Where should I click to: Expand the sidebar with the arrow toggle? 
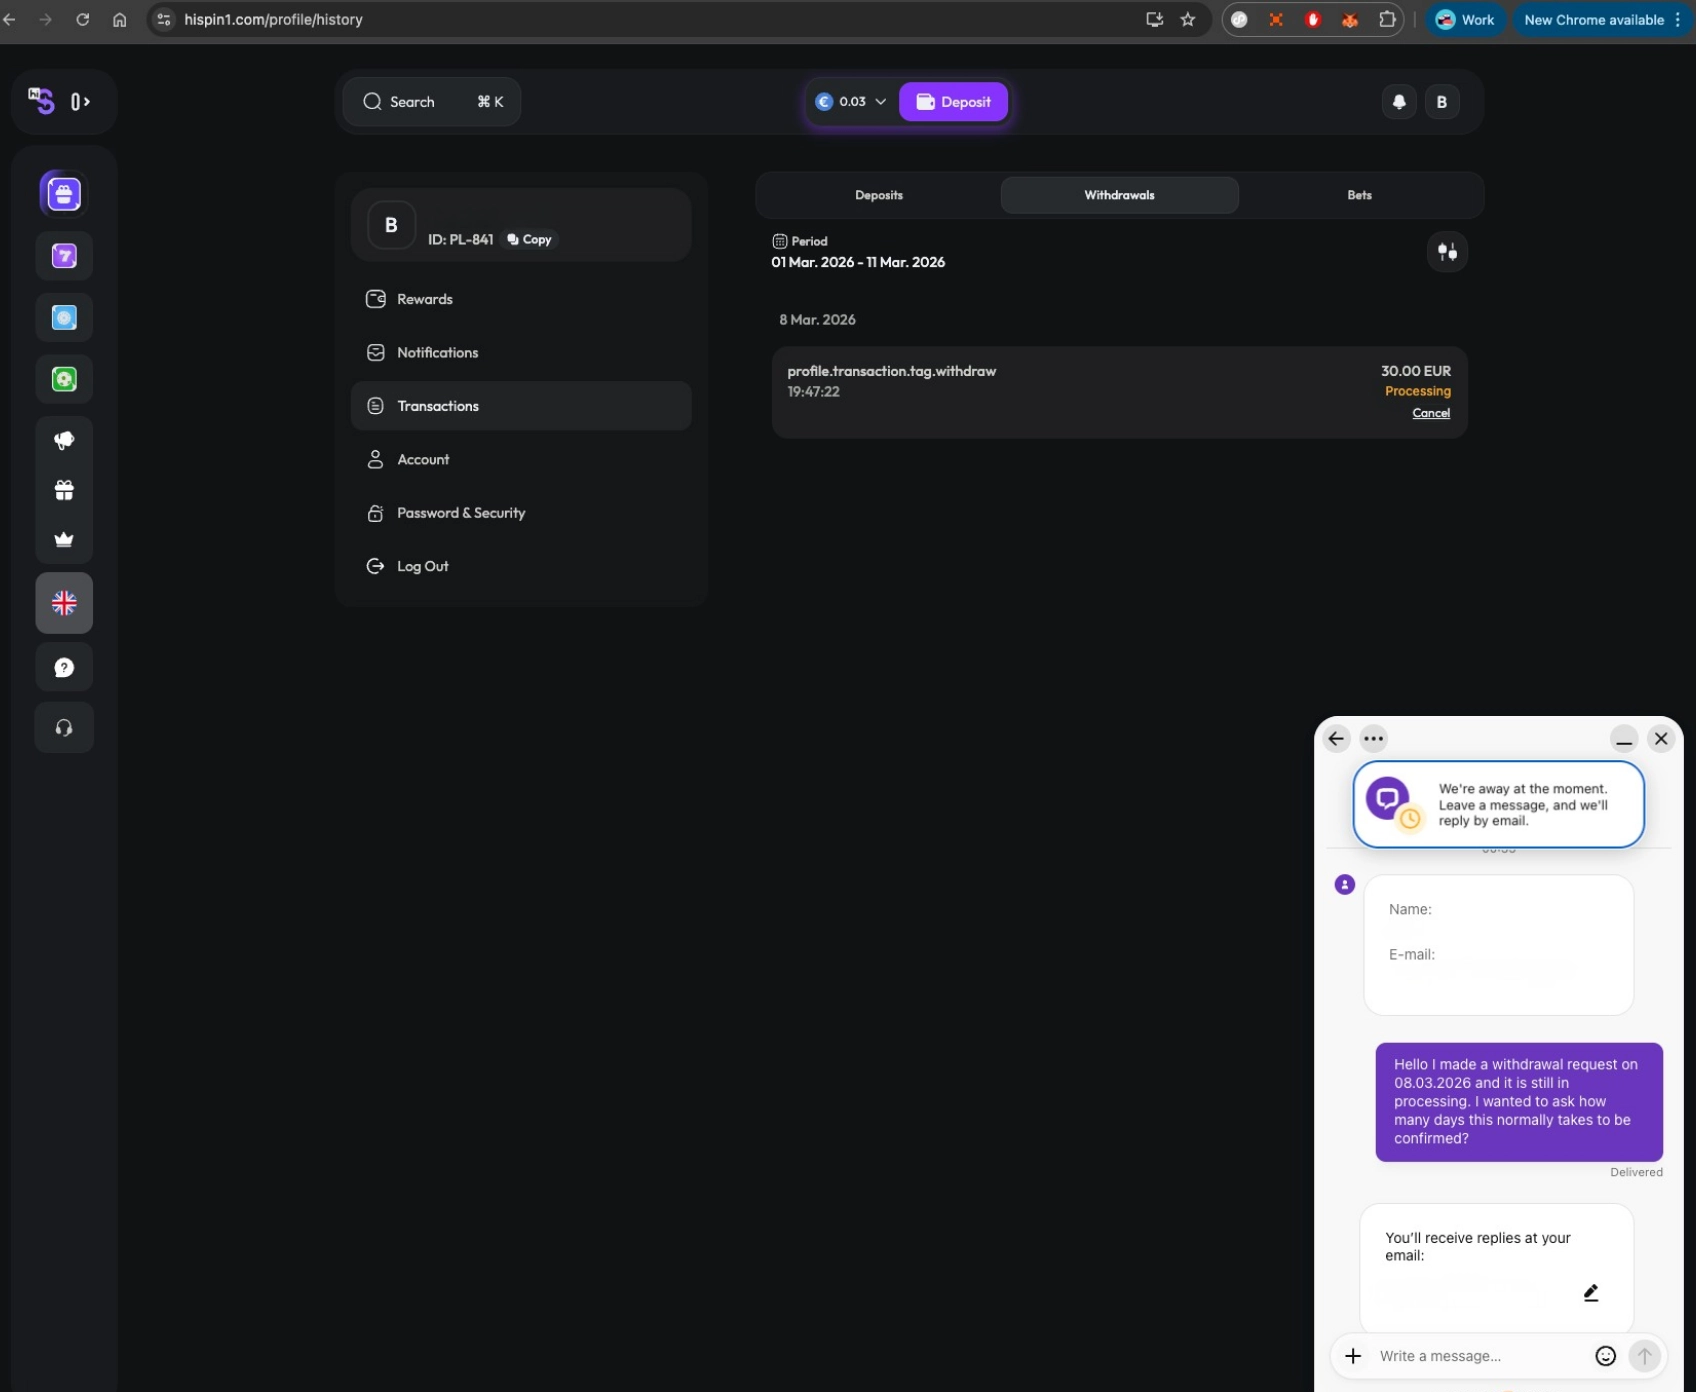tap(80, 101)
